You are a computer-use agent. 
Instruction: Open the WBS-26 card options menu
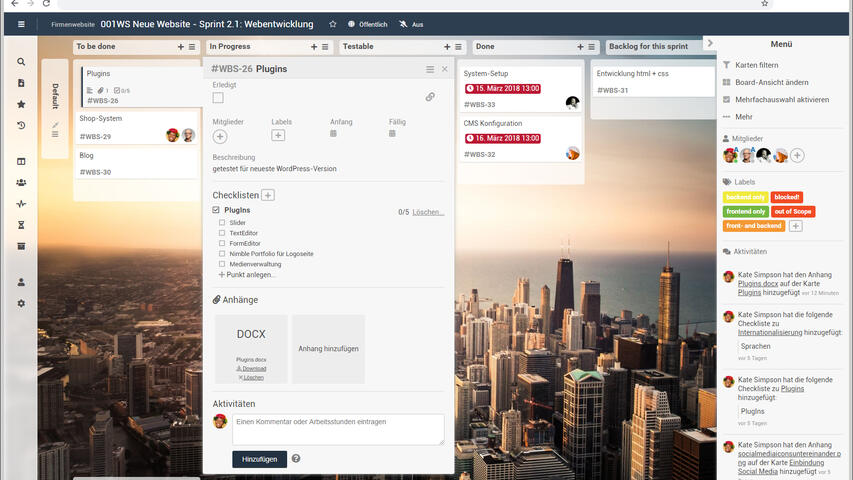[x=430, y=69]
